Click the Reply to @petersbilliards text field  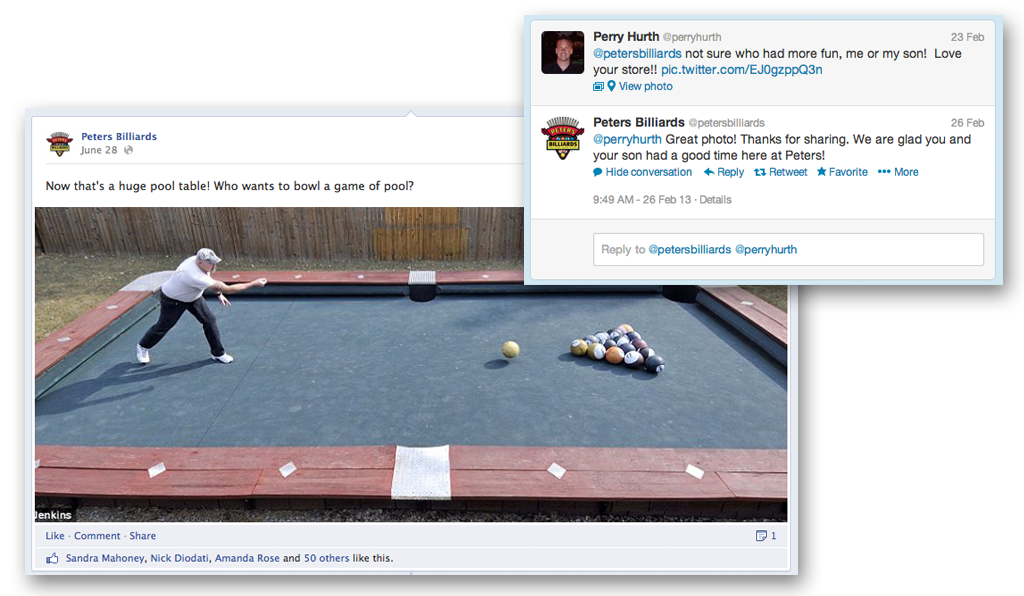tap(788, 249)
